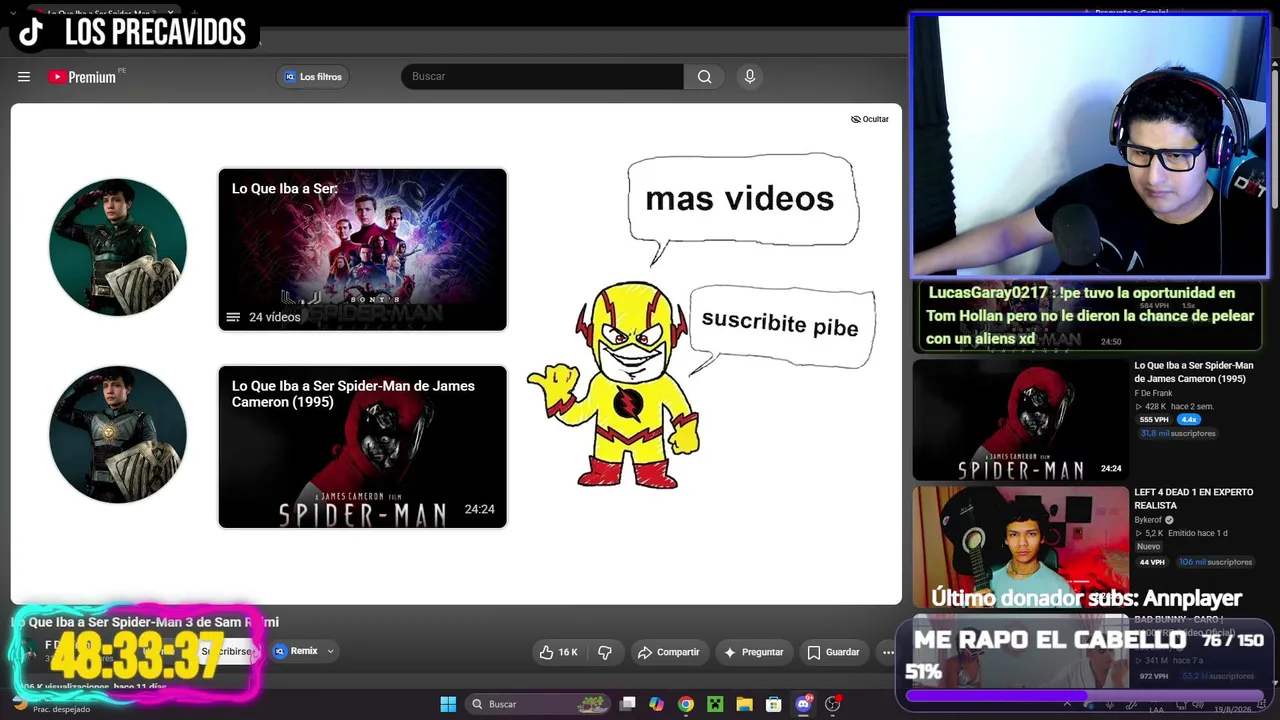1280x720 pixels.
Task: Open Microsoft Store from the taskbar
Action: coord(773,704)
